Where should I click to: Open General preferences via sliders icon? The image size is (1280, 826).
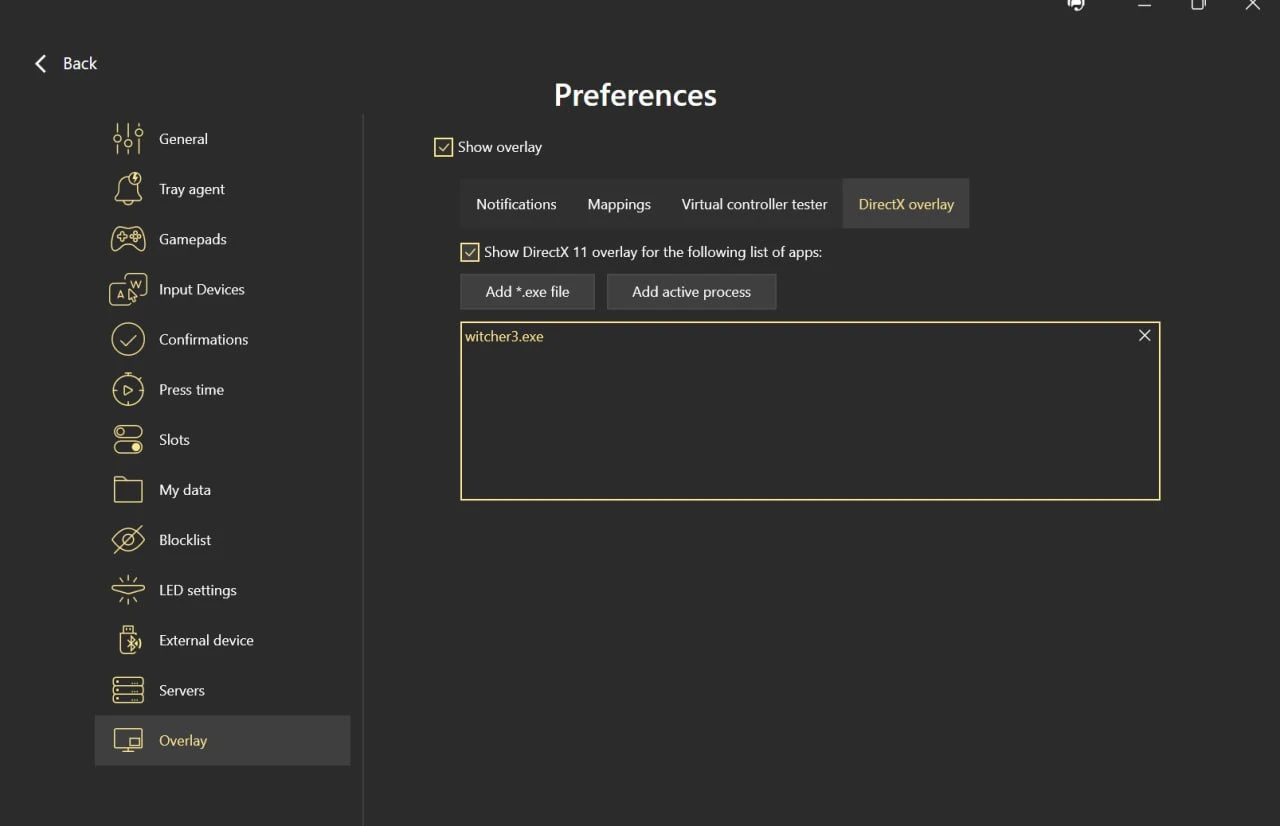pos(128,139)
